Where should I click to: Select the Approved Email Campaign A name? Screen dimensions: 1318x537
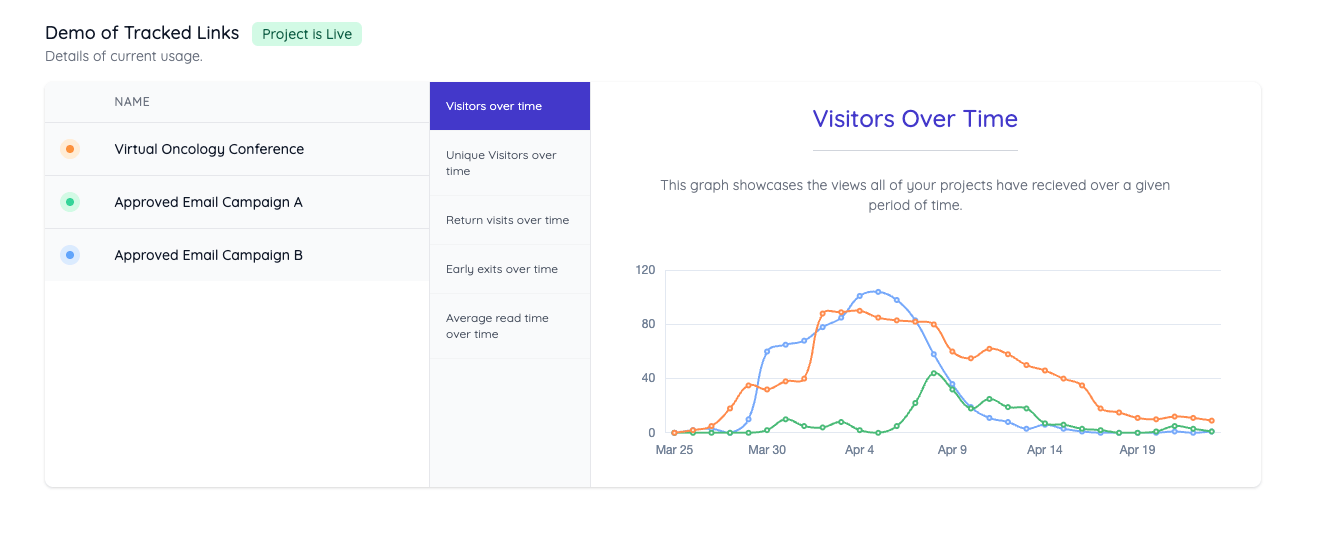[x=208, y=202]
